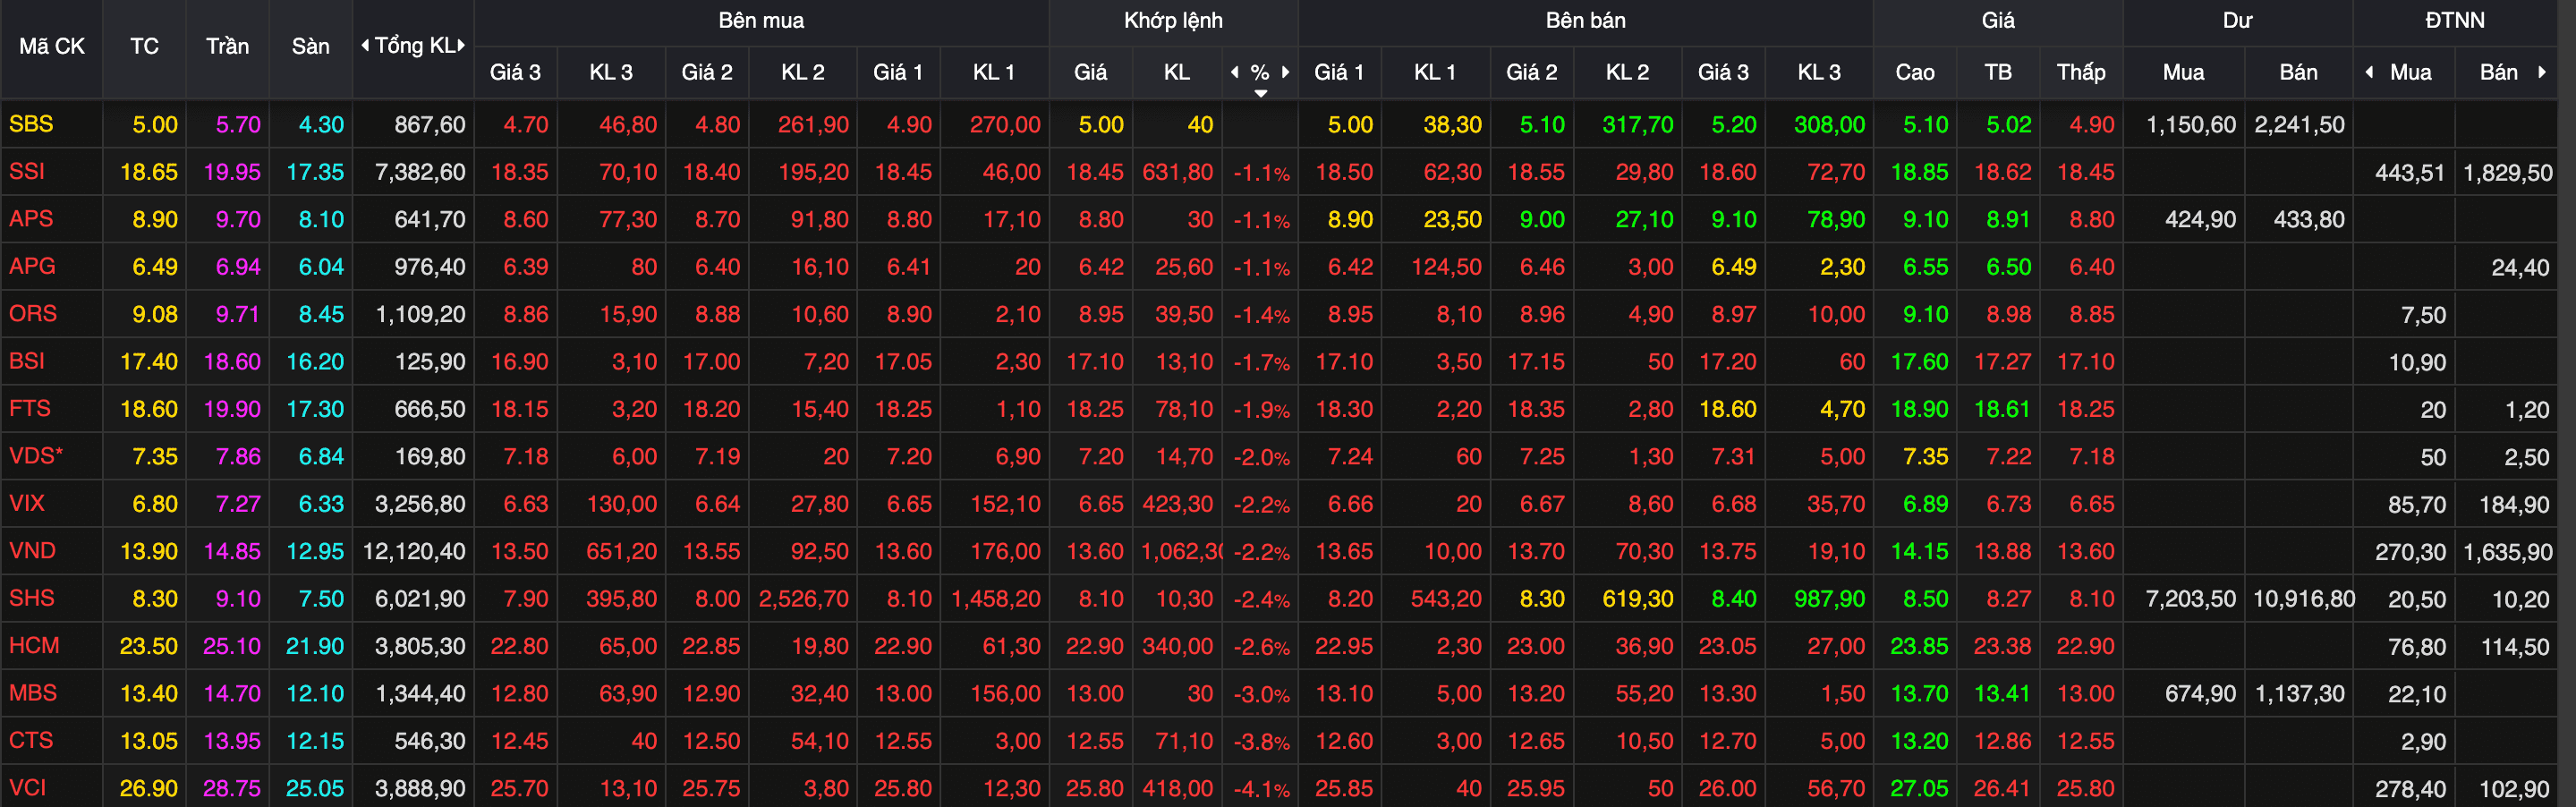Select VND foreign sell value 1,635,90
Viewport: 2576px width, 807px height.
click(x=2508, y=552)
